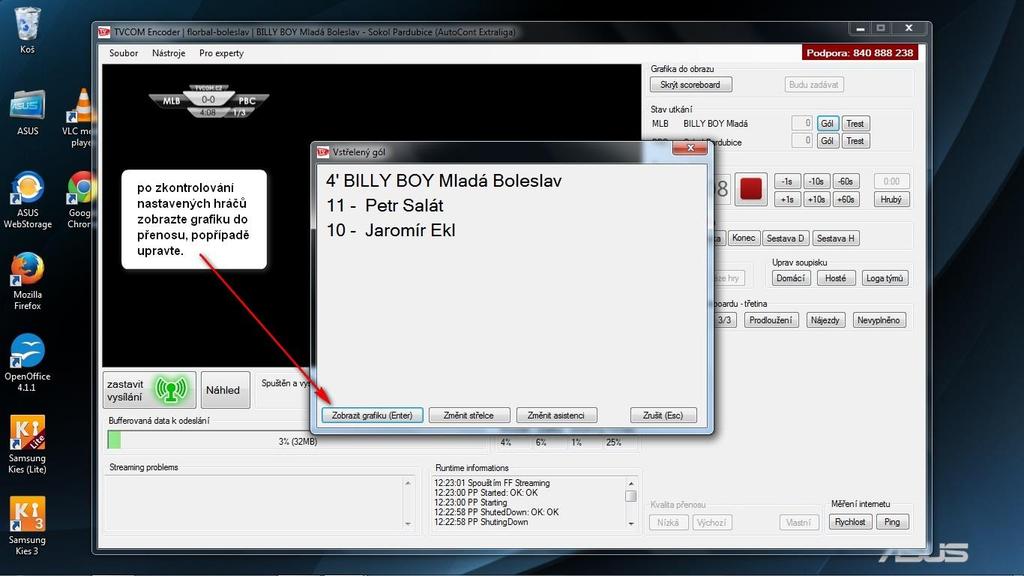Viewport: 1024px width, 576px height.
Task: Select Prodloužení period button
Action: [x=771, y=321]
